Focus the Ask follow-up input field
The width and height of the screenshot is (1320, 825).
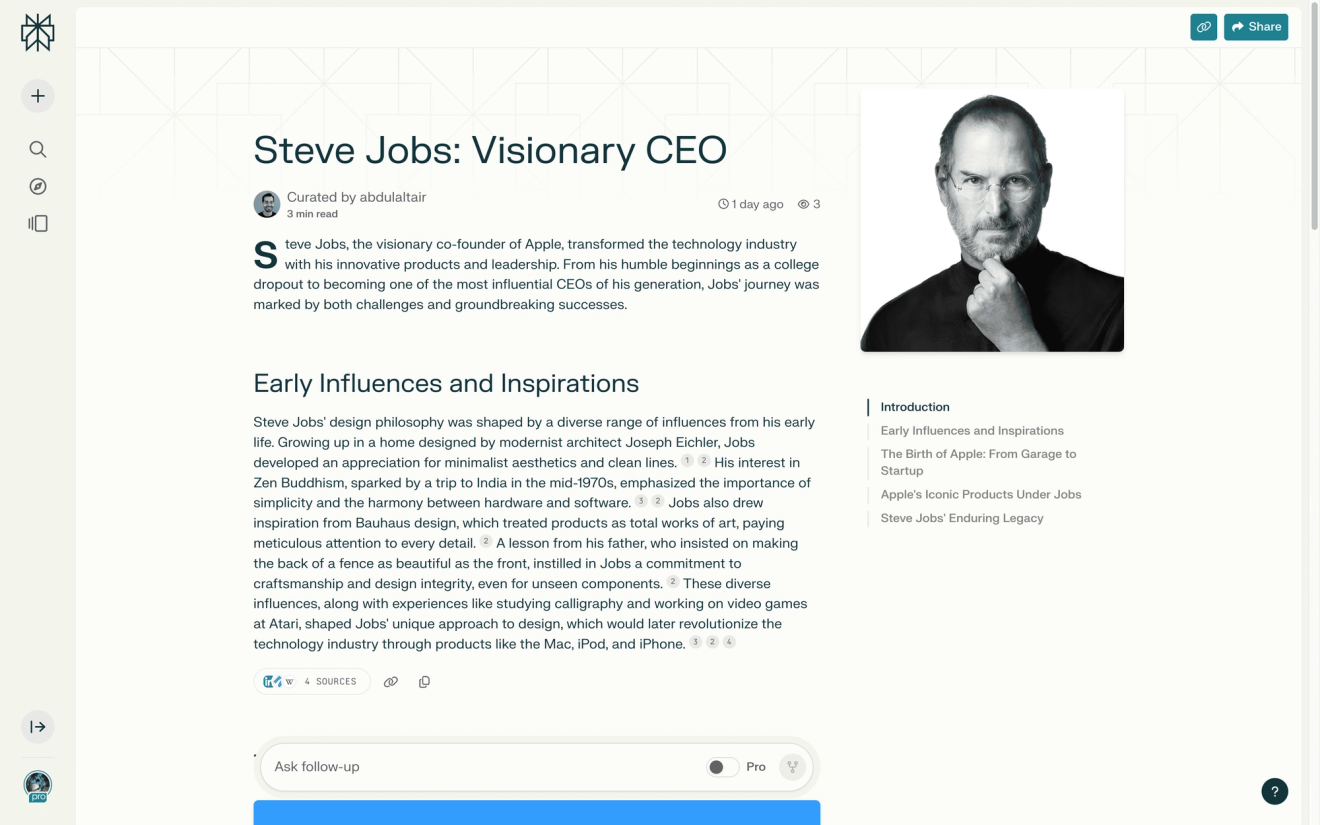coord(487,767)
